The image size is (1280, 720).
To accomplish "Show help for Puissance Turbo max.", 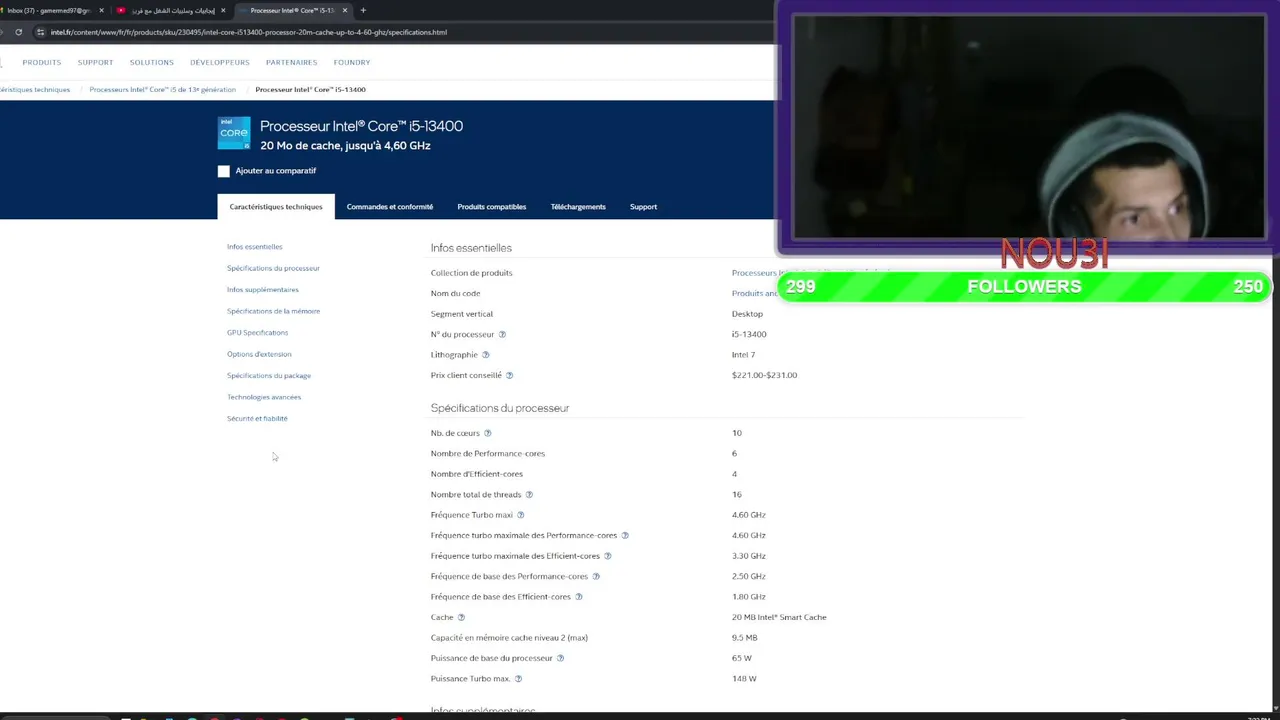I will coord(518,679).
